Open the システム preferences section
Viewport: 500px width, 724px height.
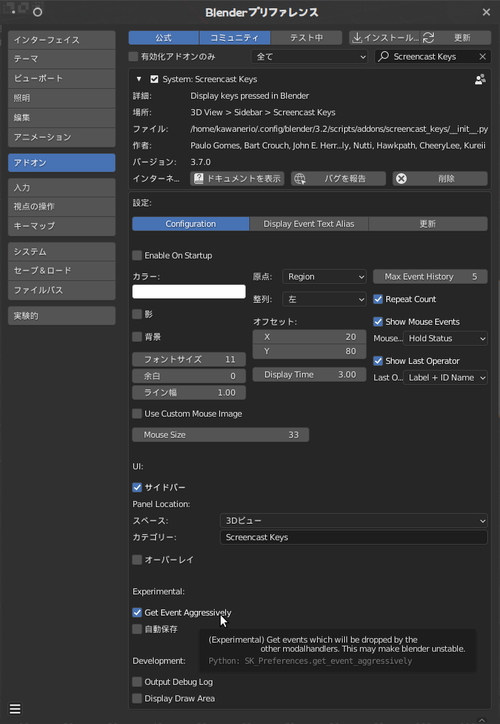tap(62, 252)
